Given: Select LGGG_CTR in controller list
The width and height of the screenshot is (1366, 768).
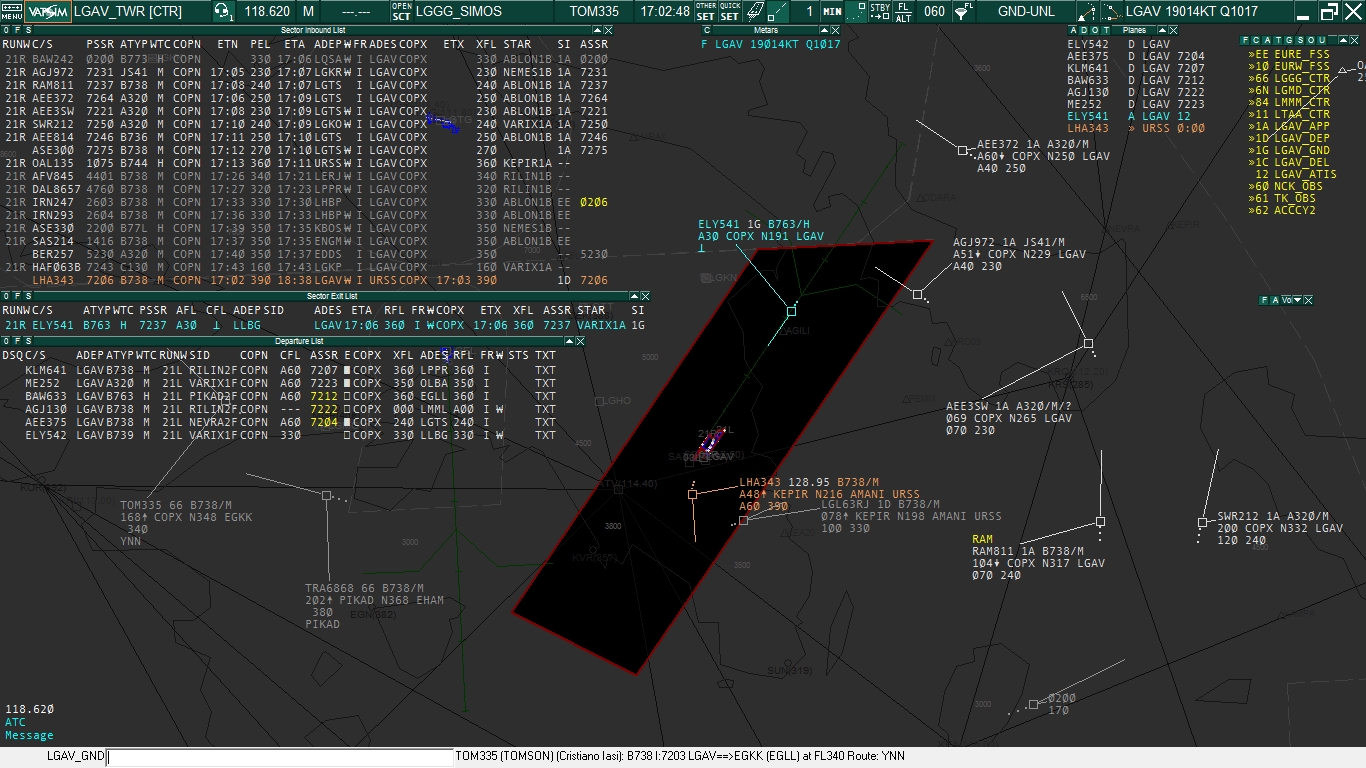Looking at the screenshot, I should (x=1290, y=78).
